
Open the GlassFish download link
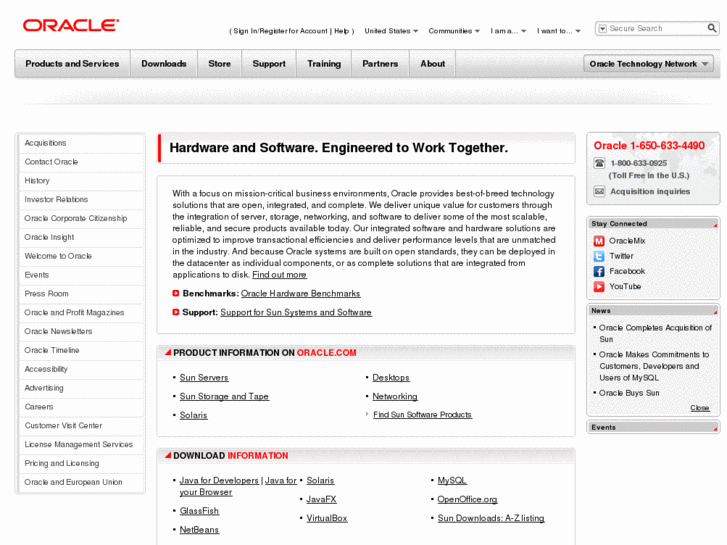[199, 511]
